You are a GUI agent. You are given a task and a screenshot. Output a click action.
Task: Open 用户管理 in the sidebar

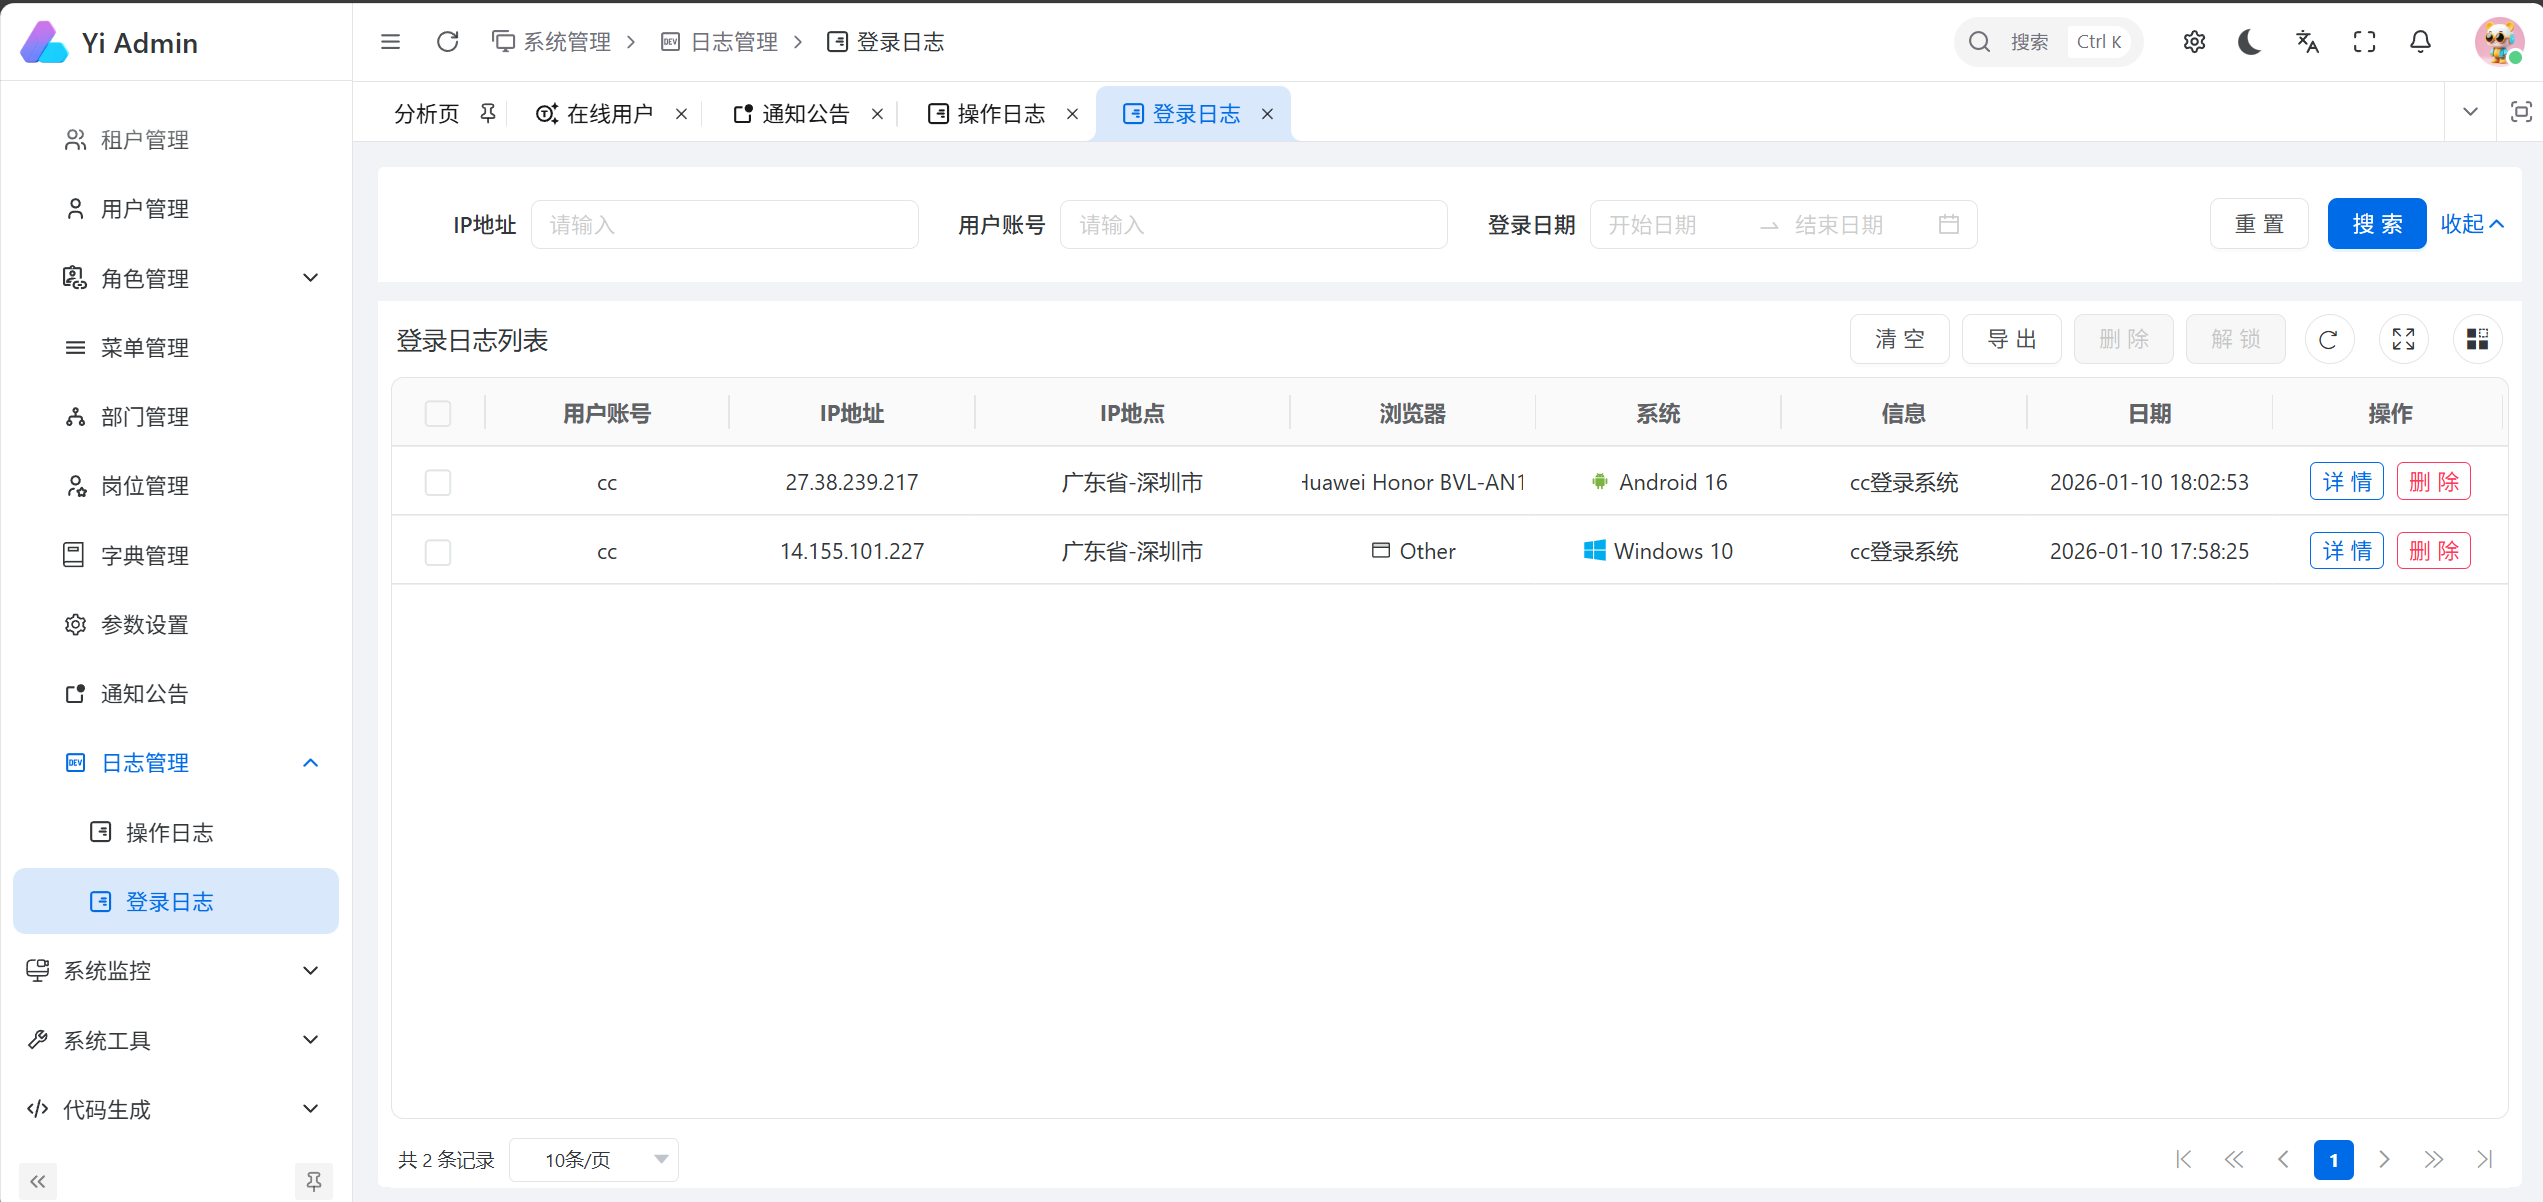click(145, 209)
